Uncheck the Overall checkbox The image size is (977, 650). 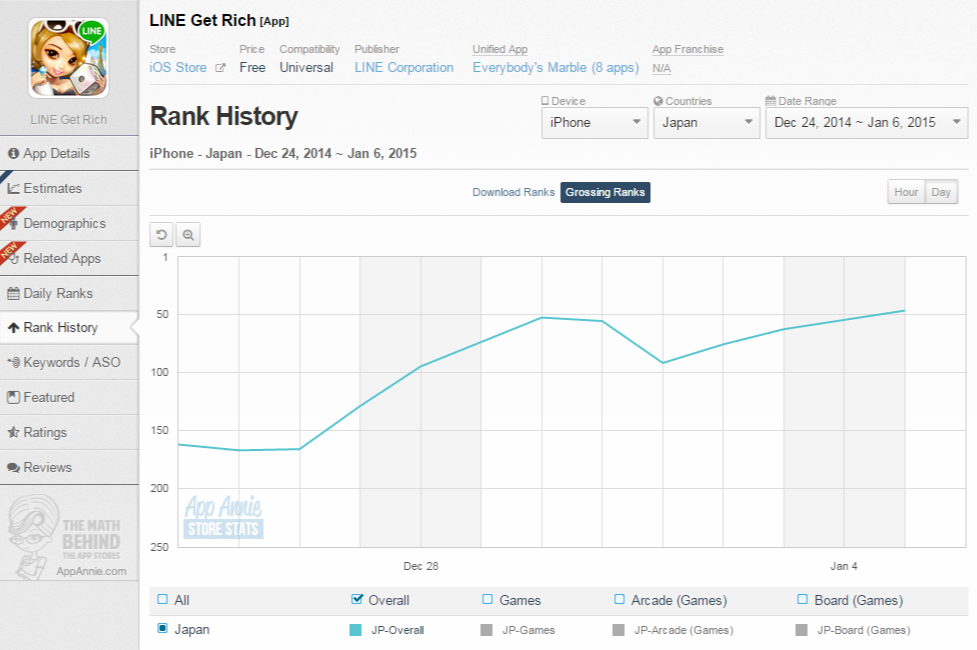(x=356, y=600)
